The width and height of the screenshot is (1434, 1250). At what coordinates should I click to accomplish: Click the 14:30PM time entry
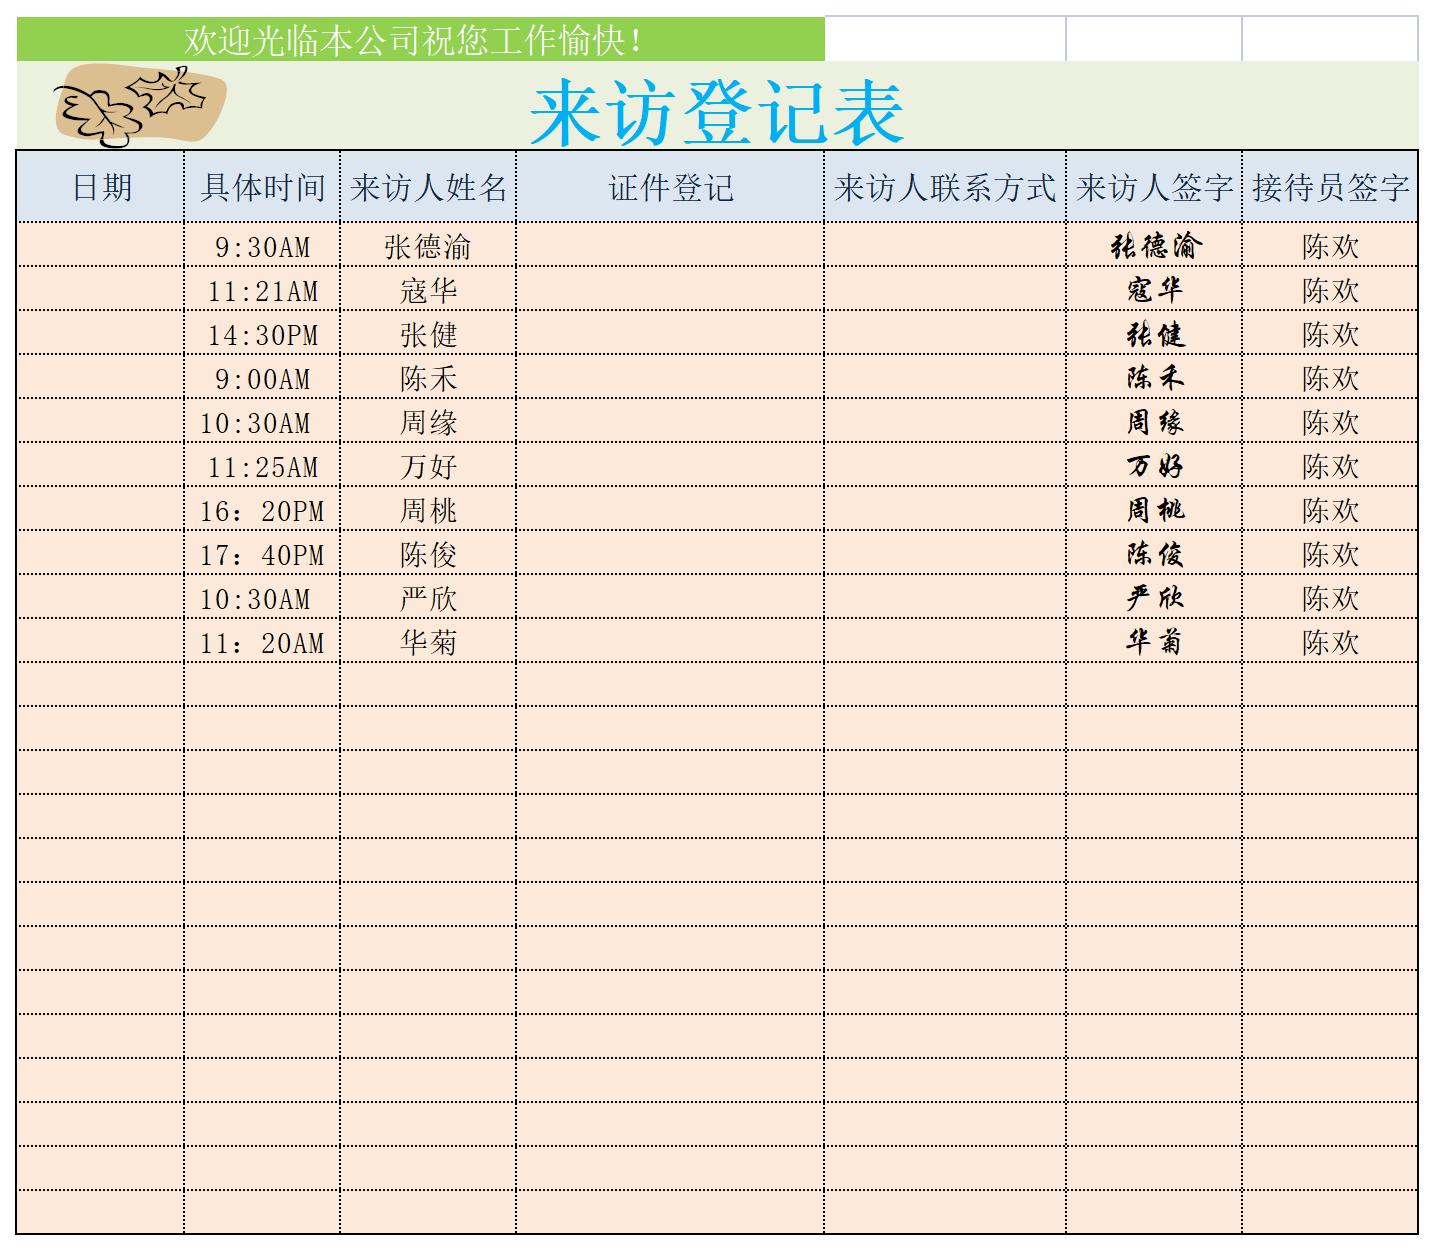coord(263,333)
